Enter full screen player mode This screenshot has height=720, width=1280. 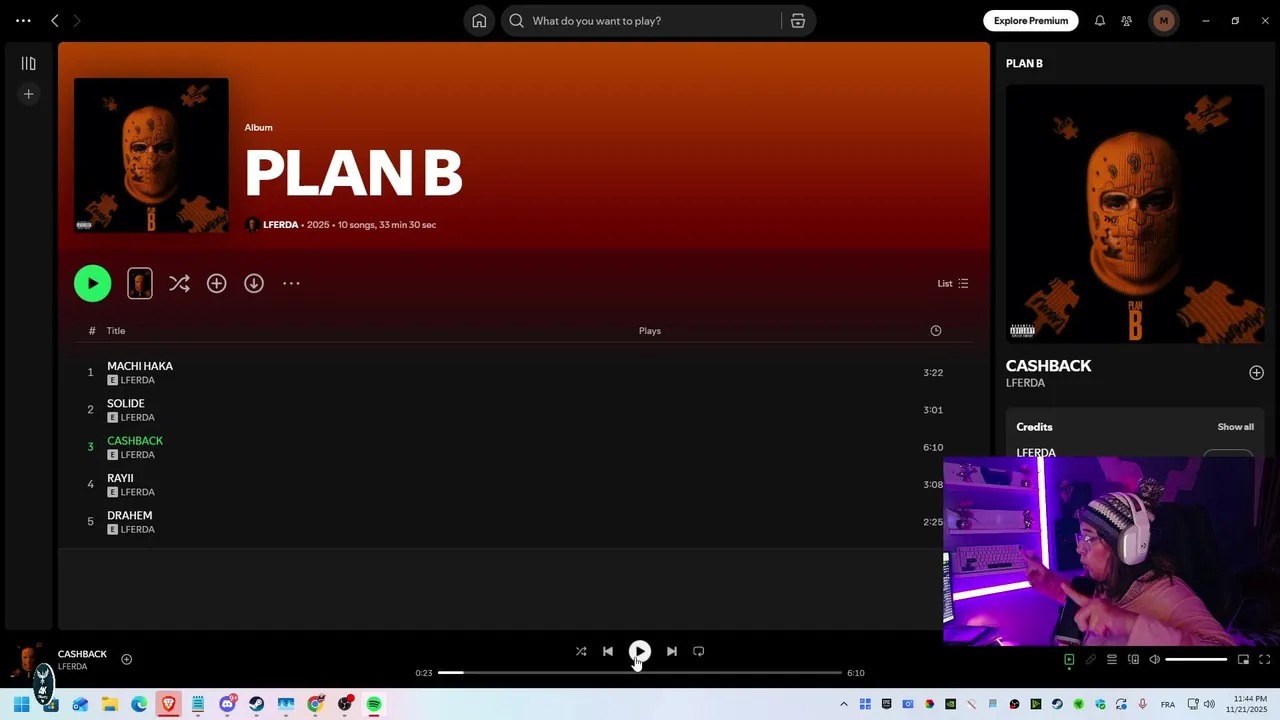click(1264, 660)
